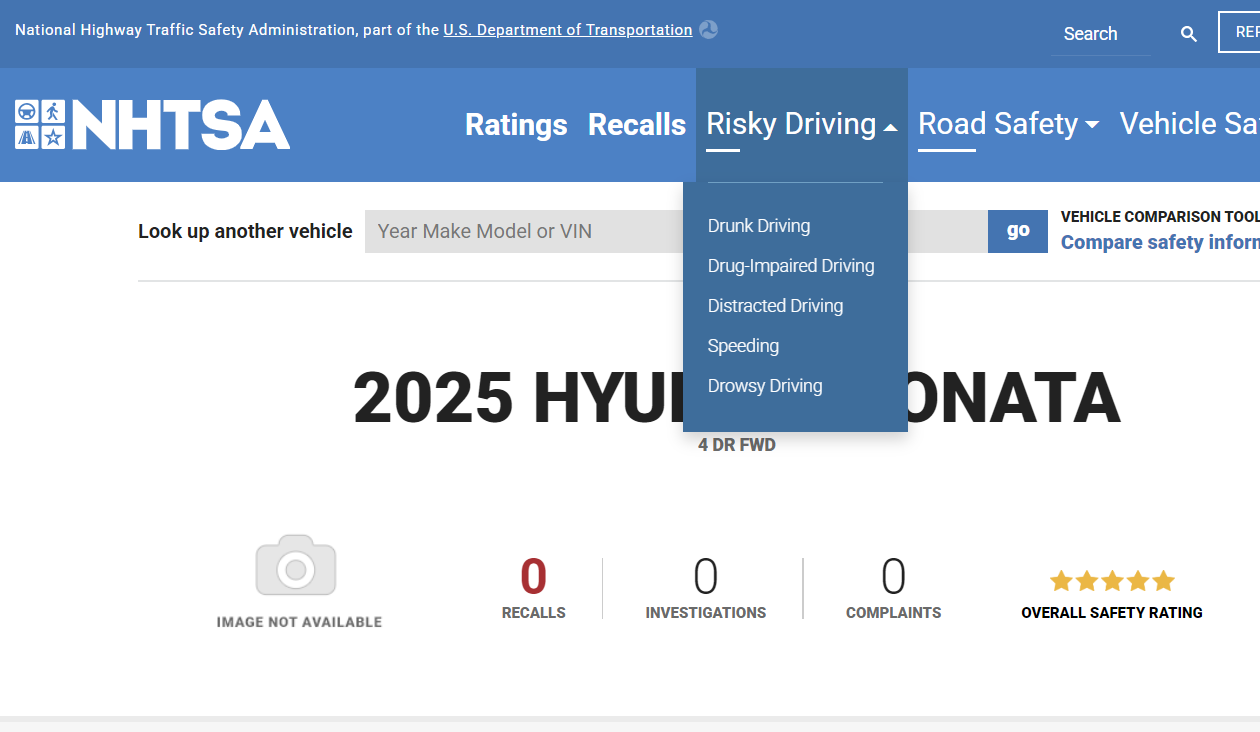Image resolution: width=1260 pixels, height=732 pixels.
Task: Choose Drowsy Driving menu entry
Action: pos(765,386)
